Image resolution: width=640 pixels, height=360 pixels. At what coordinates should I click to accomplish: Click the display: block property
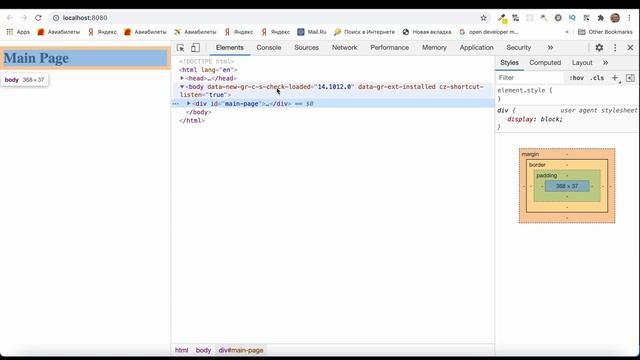tap(535, 119)
